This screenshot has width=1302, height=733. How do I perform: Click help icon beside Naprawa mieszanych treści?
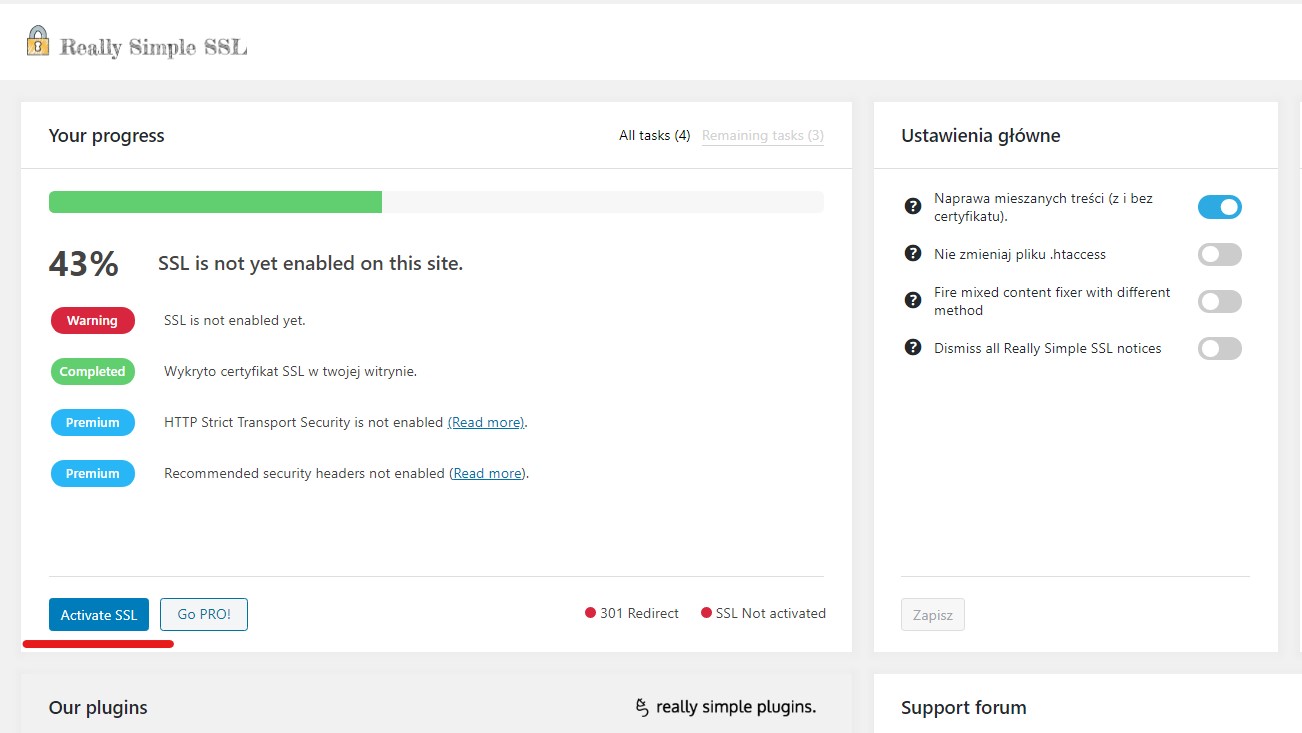tap(912, 206)
